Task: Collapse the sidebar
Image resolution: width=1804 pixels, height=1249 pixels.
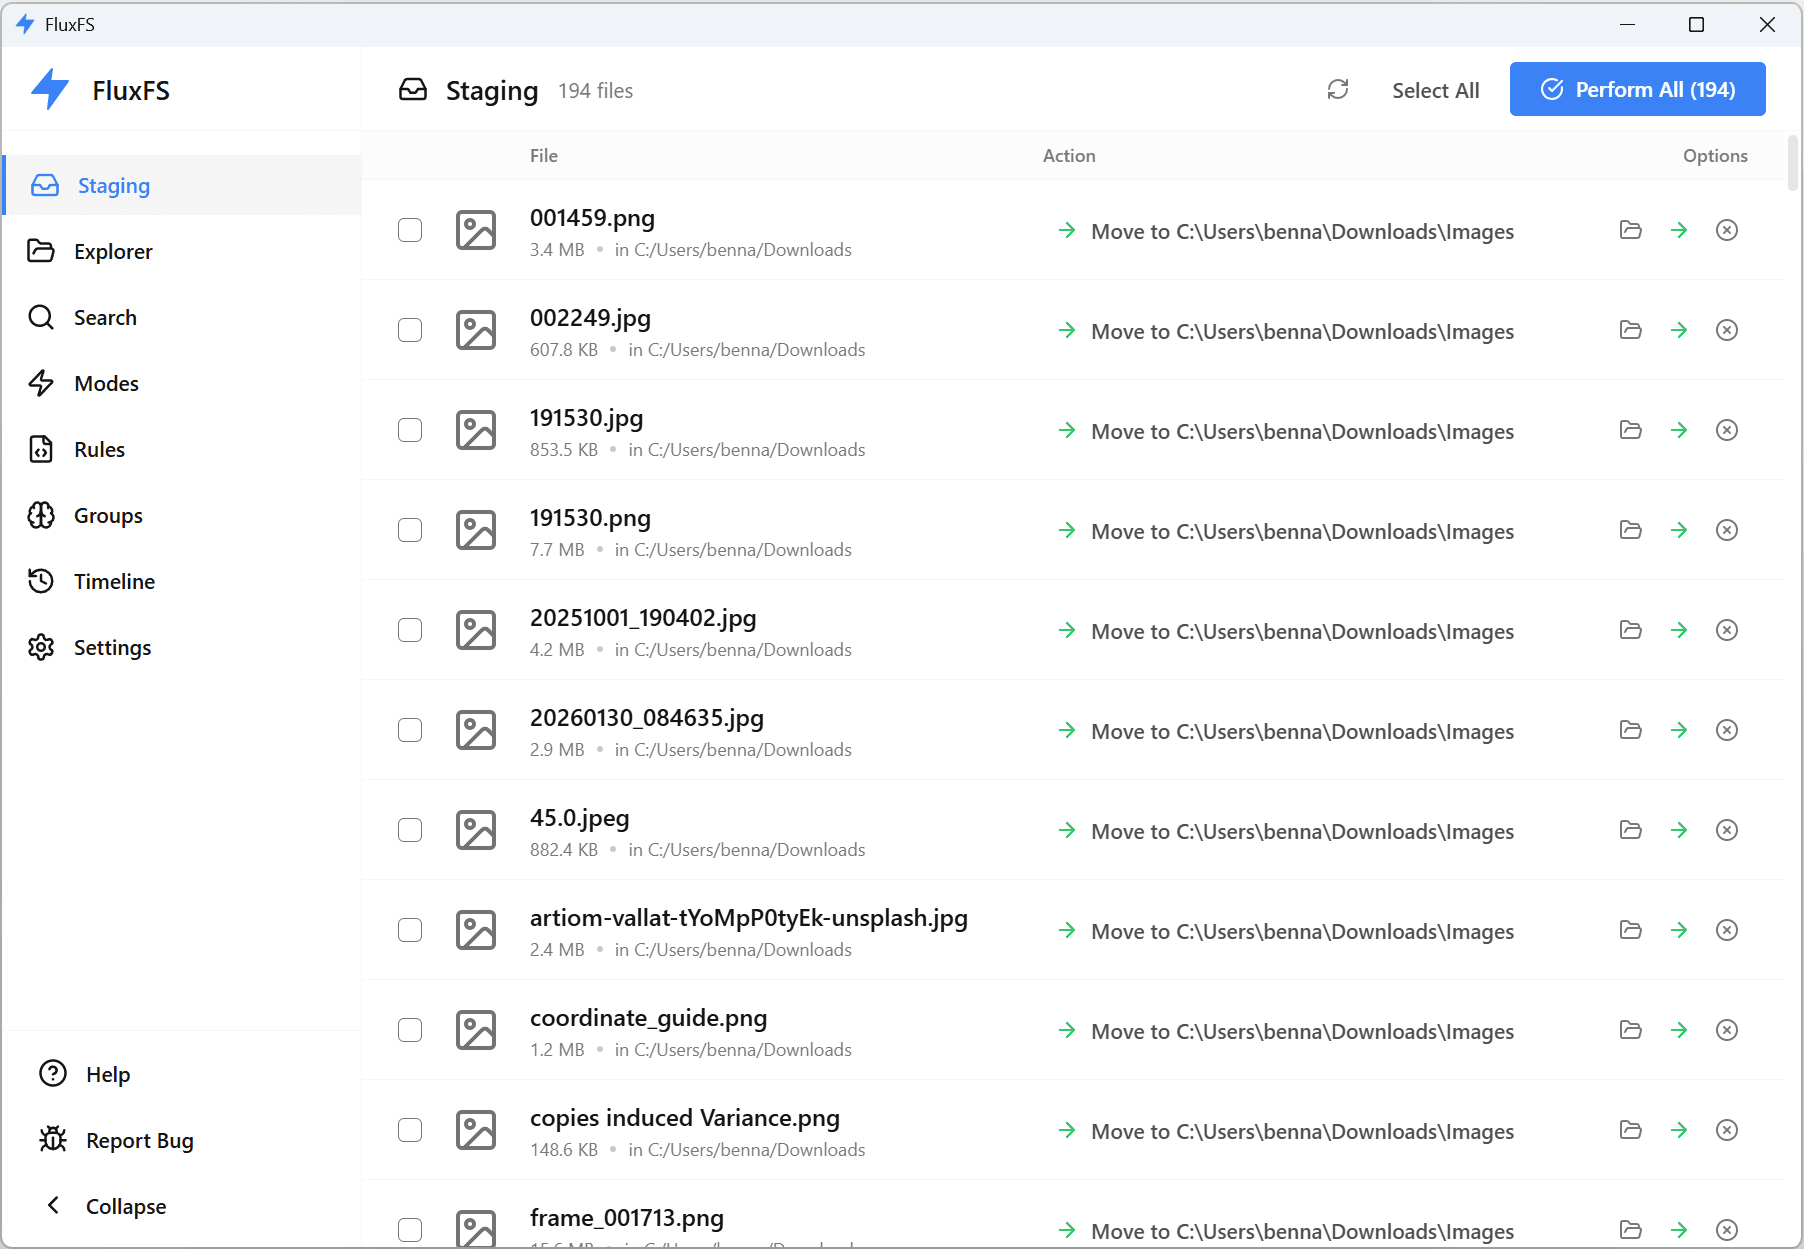Action: [125, 1206]
